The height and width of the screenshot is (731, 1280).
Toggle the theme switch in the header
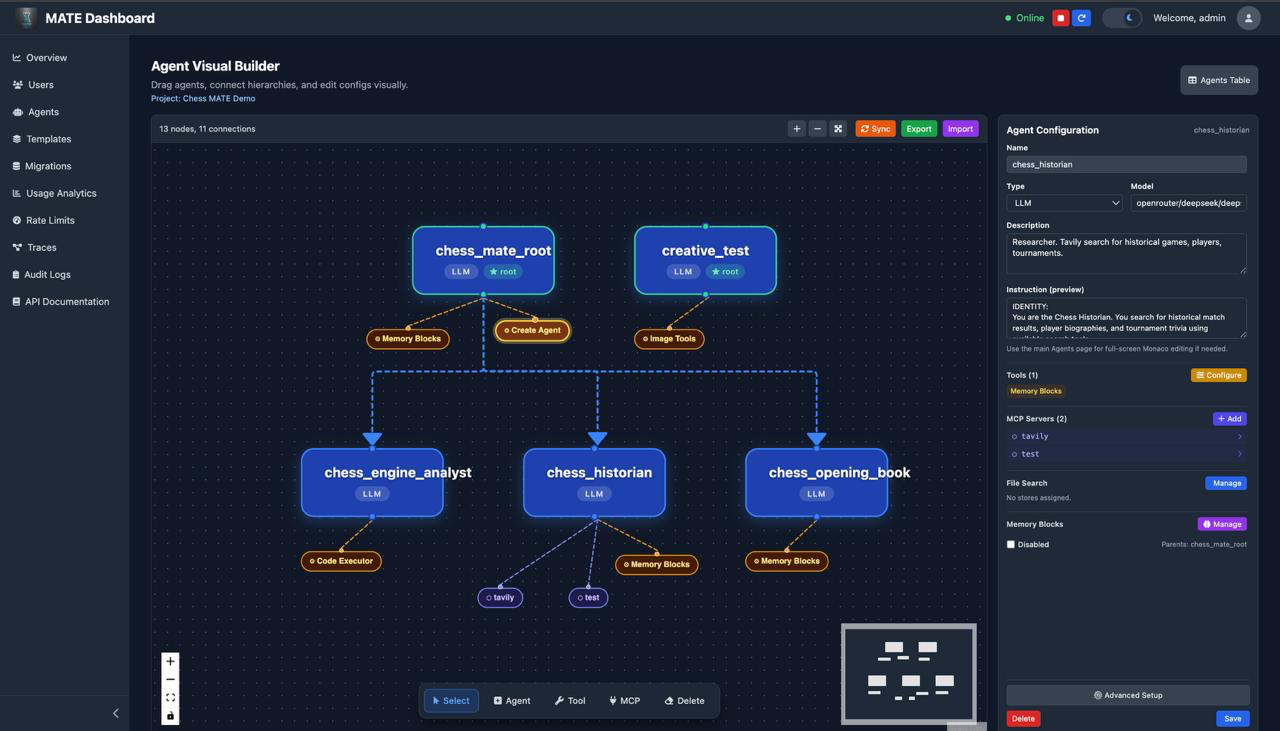click(x=1121, y=17)
